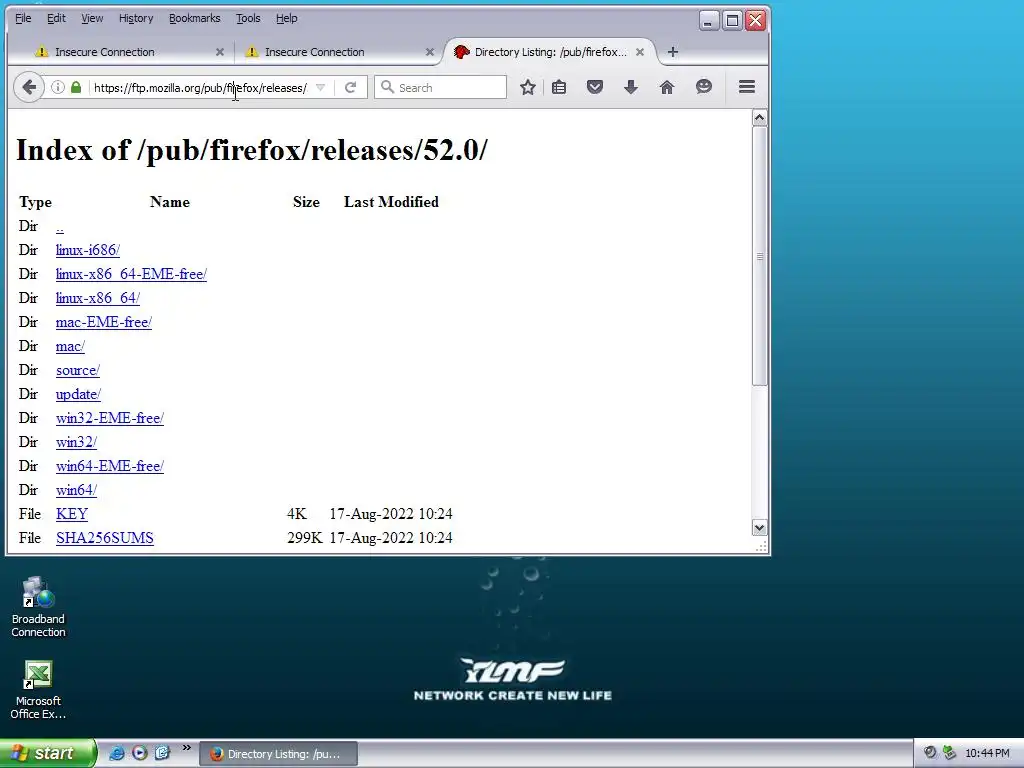The height and width of the screenshot is (768, 1024).
Task: Click the 10:44 PM taskbar clock
Action: [x=987, y=754]
